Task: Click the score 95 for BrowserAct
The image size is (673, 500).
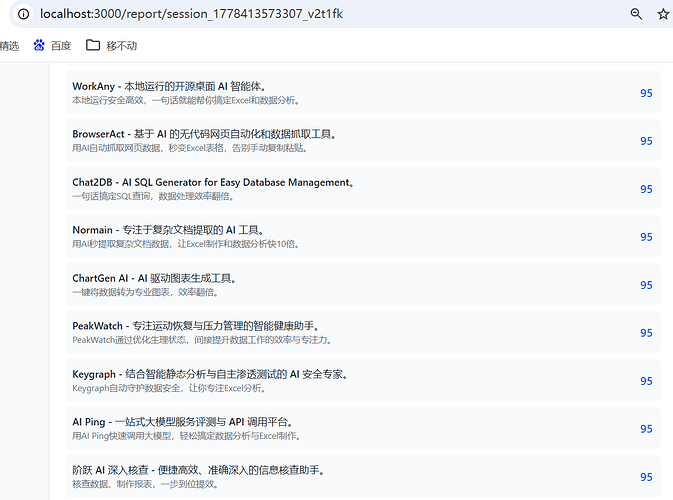Action: [x=646, y=141]
